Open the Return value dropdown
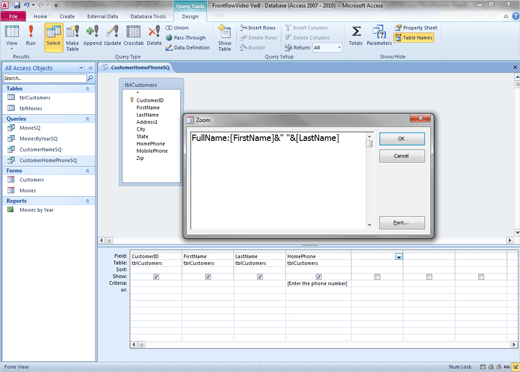The width and height of the screenshot is (520, 372). coord(339,48)
